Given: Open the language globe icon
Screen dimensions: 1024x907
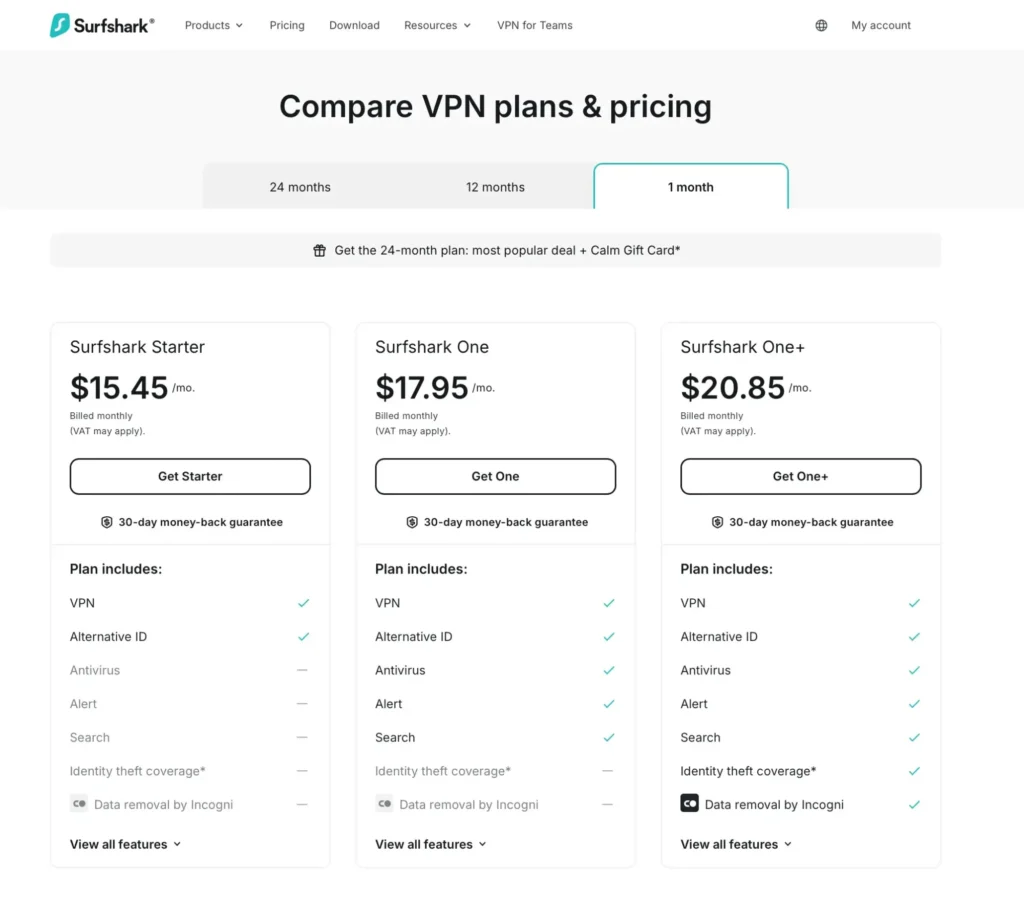Looking at the screenshot, I should tap(821, 25).
